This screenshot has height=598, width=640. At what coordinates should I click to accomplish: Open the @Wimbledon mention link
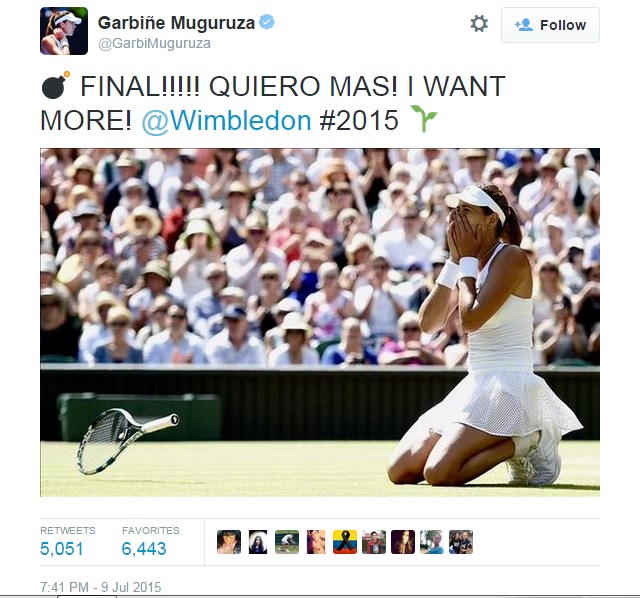pos(226,120)
